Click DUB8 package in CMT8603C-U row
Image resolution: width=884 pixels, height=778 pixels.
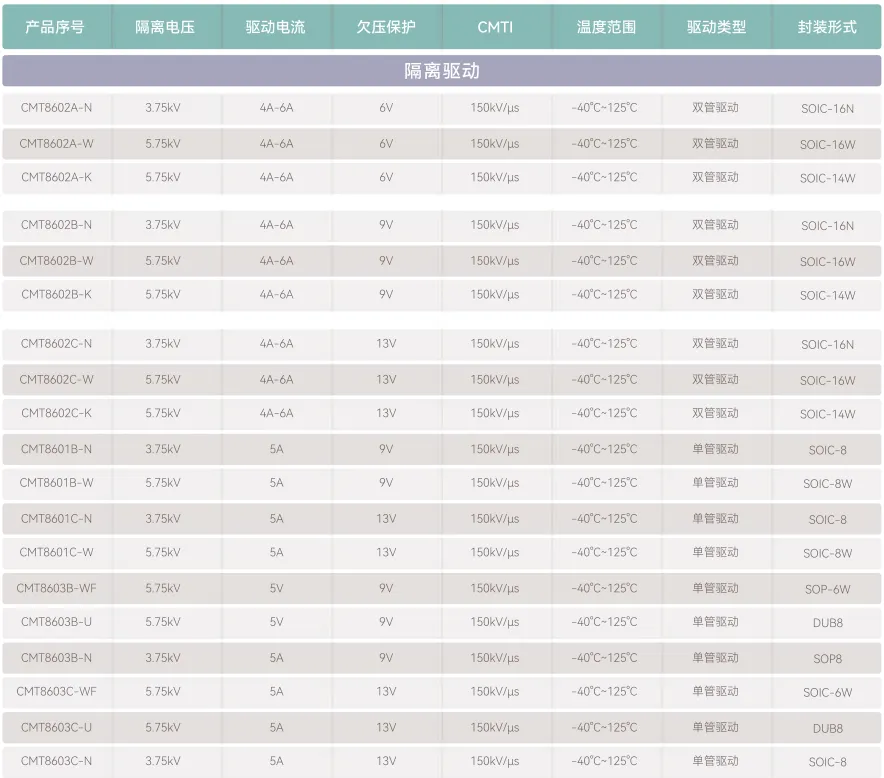pos(828,728)
